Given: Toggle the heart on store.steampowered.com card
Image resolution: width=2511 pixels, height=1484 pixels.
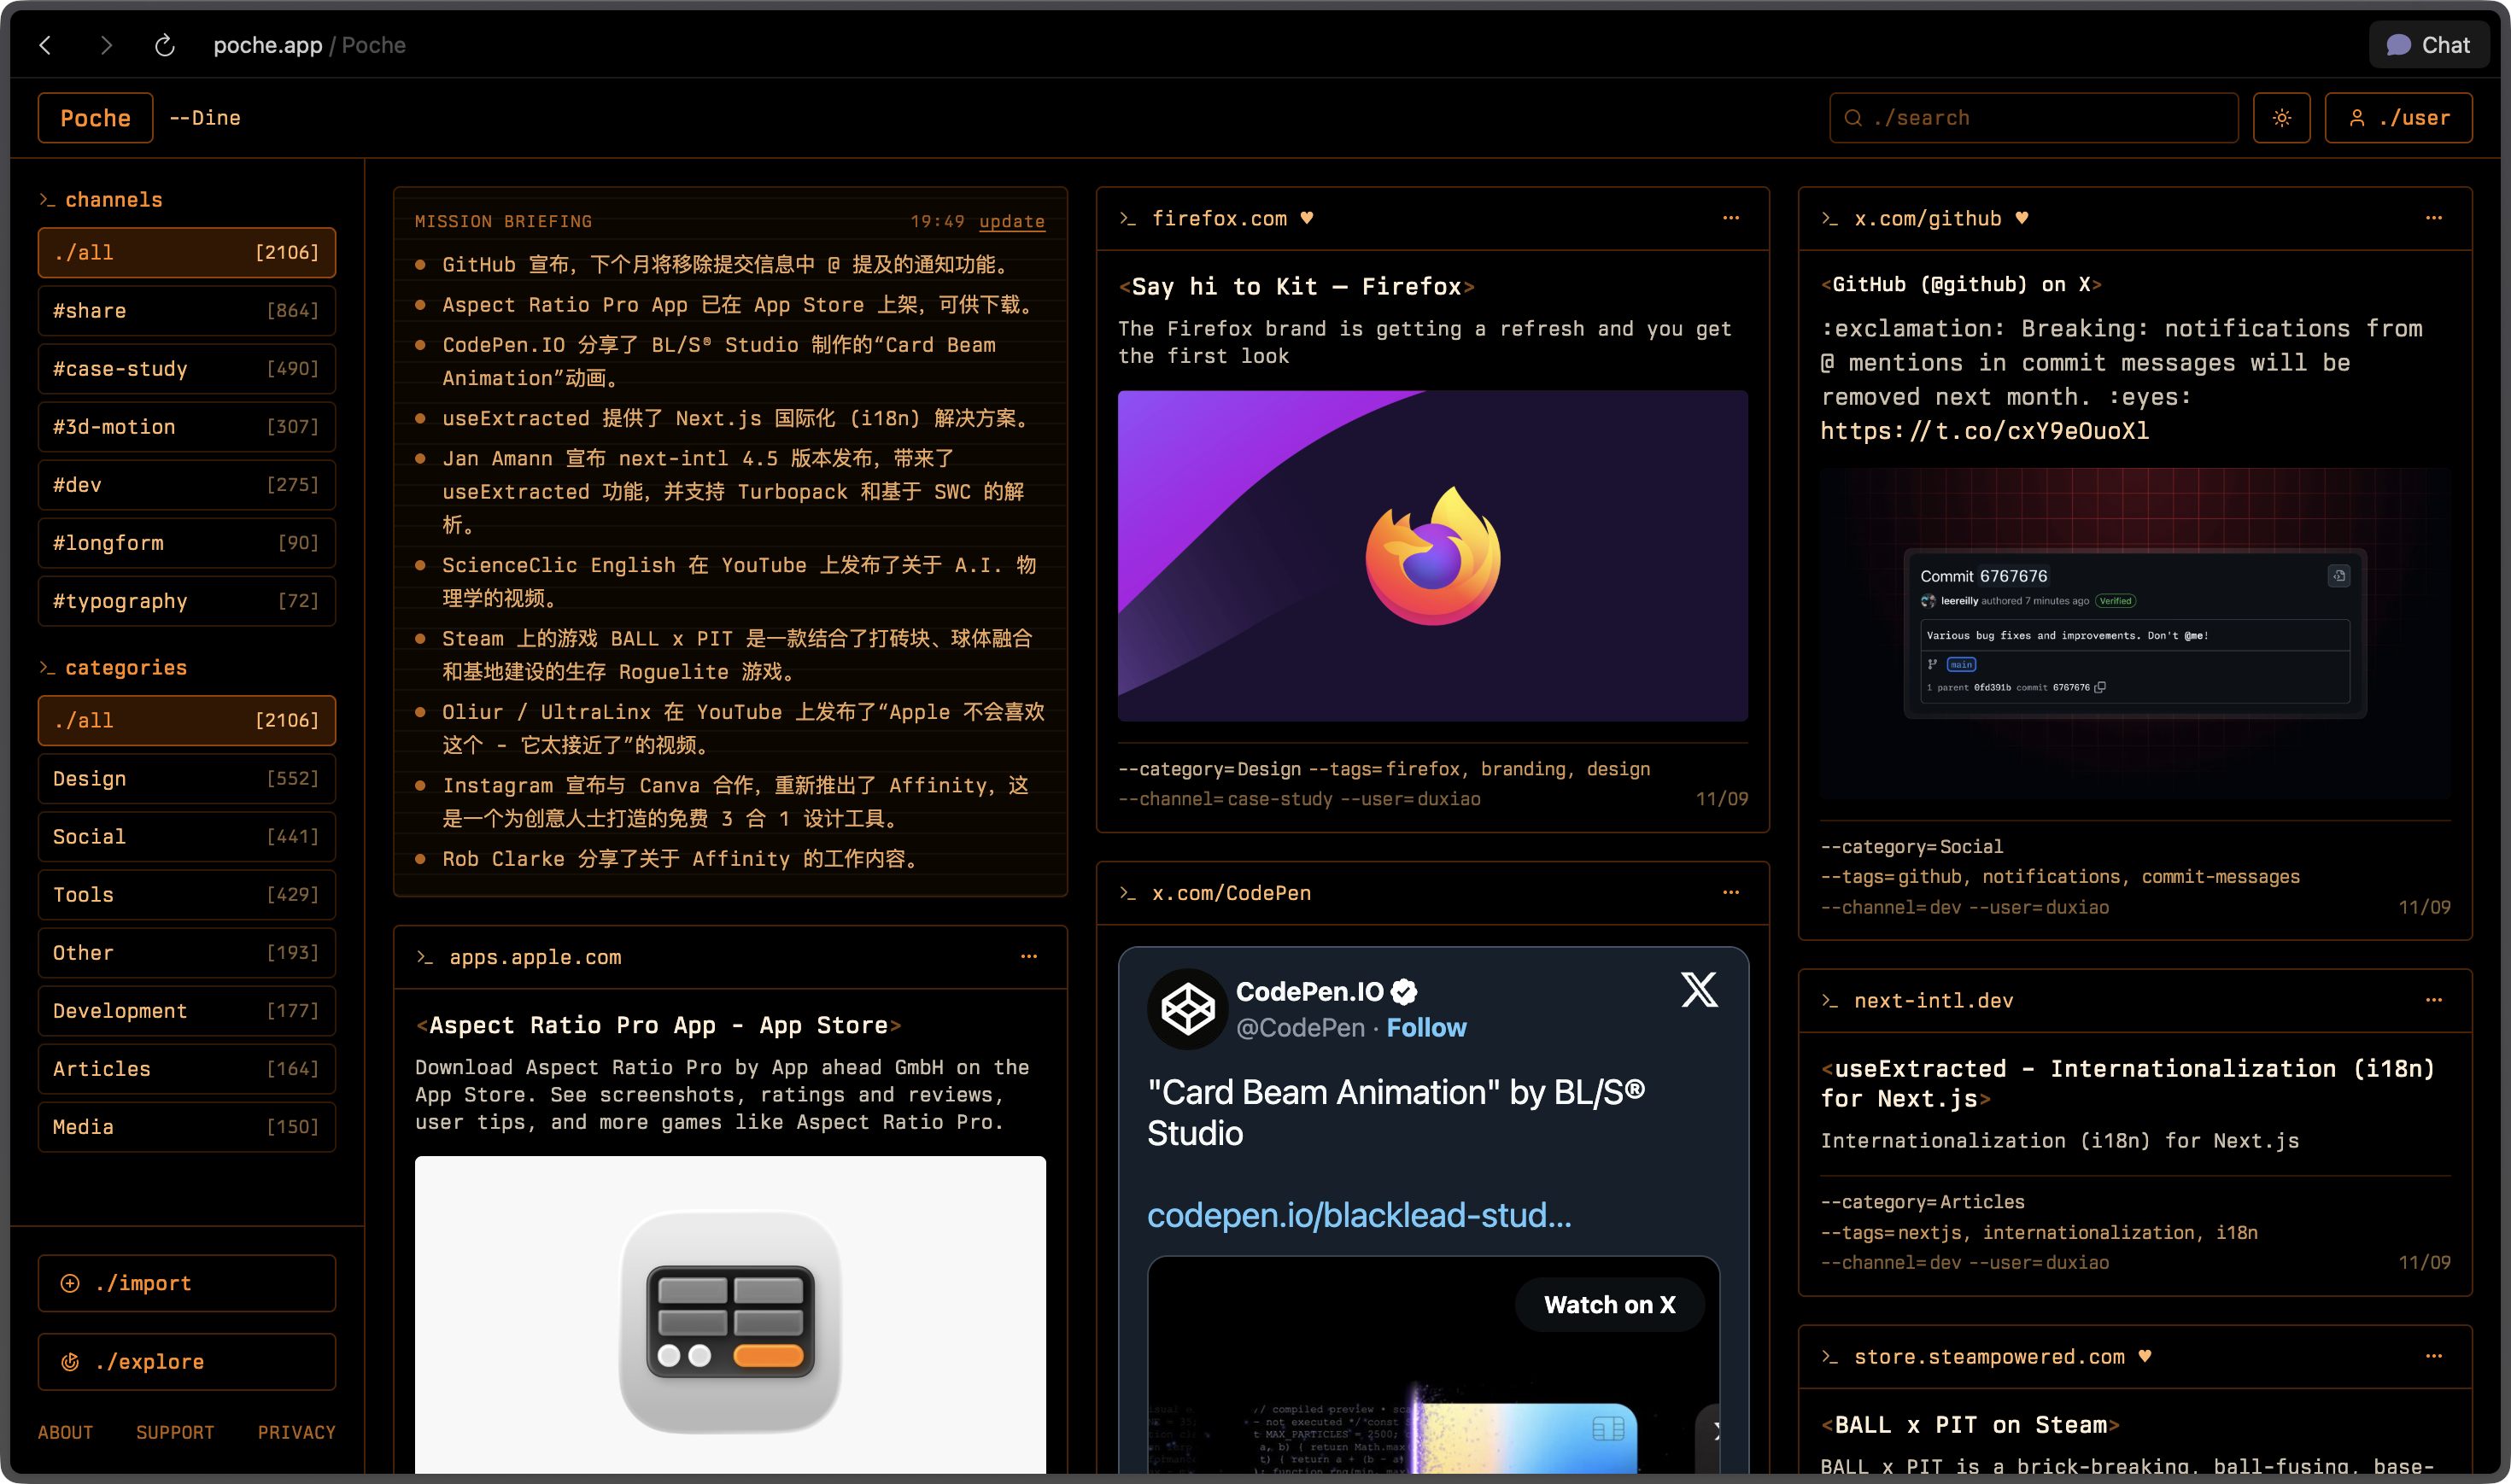Looking at the screenshot, I should pyautogui.click(x=2146, y=1356).
